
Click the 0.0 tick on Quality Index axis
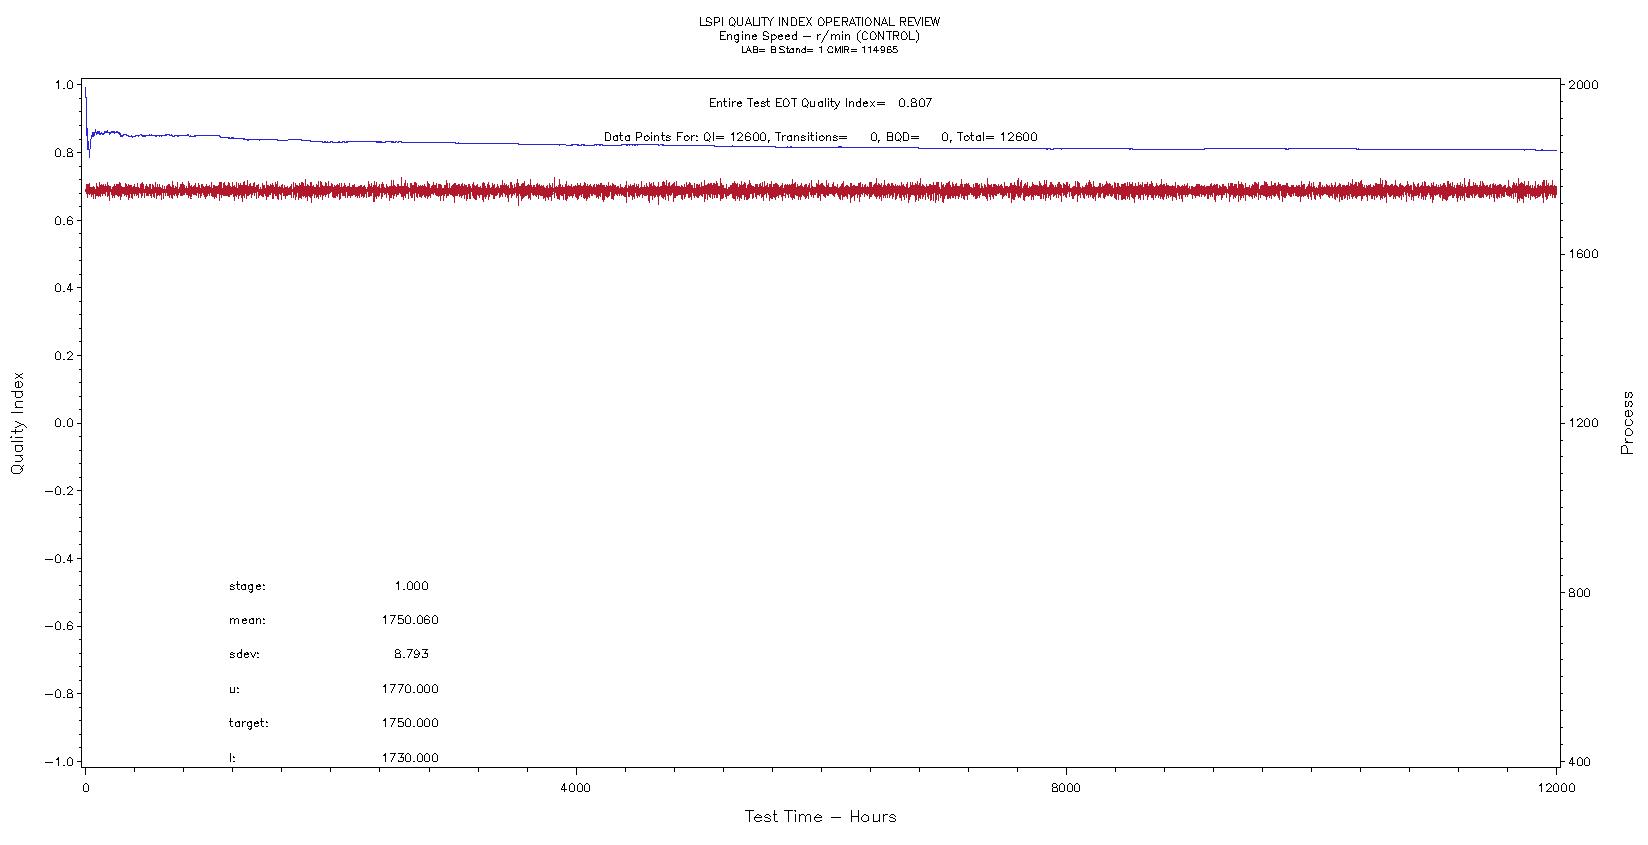coord(64,423)
